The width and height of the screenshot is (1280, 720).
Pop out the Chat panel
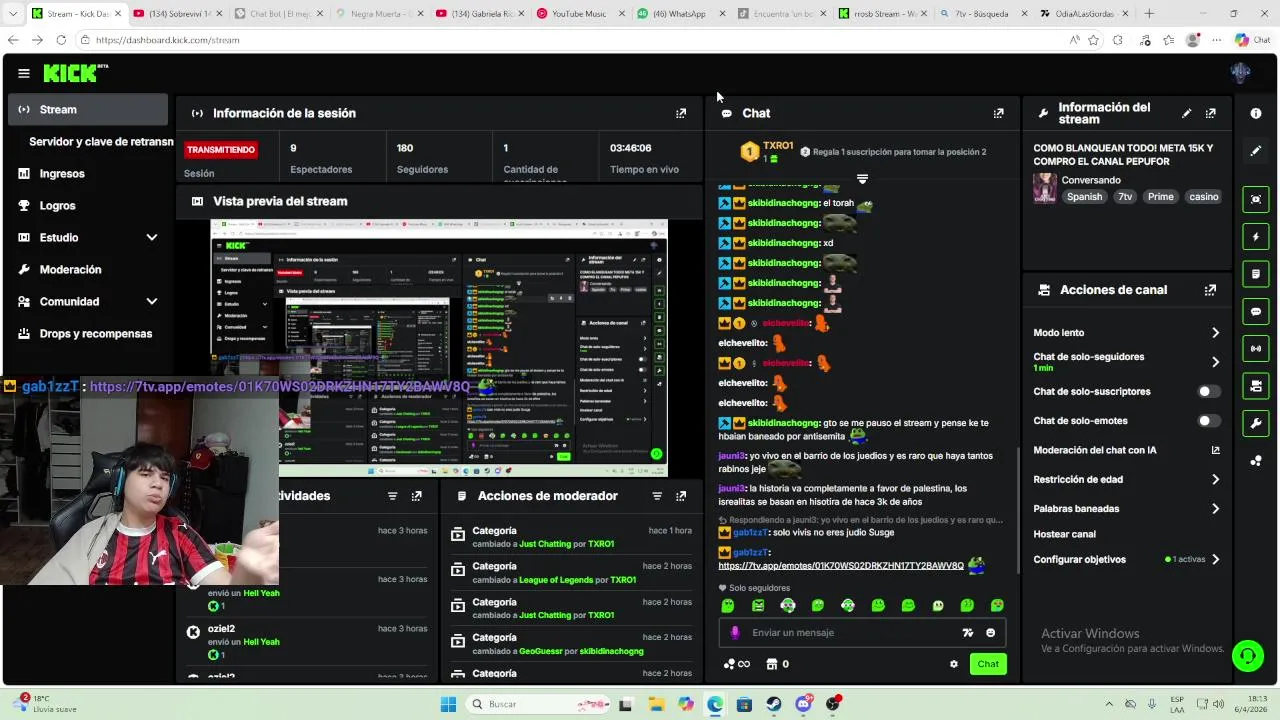coord(998,113)
